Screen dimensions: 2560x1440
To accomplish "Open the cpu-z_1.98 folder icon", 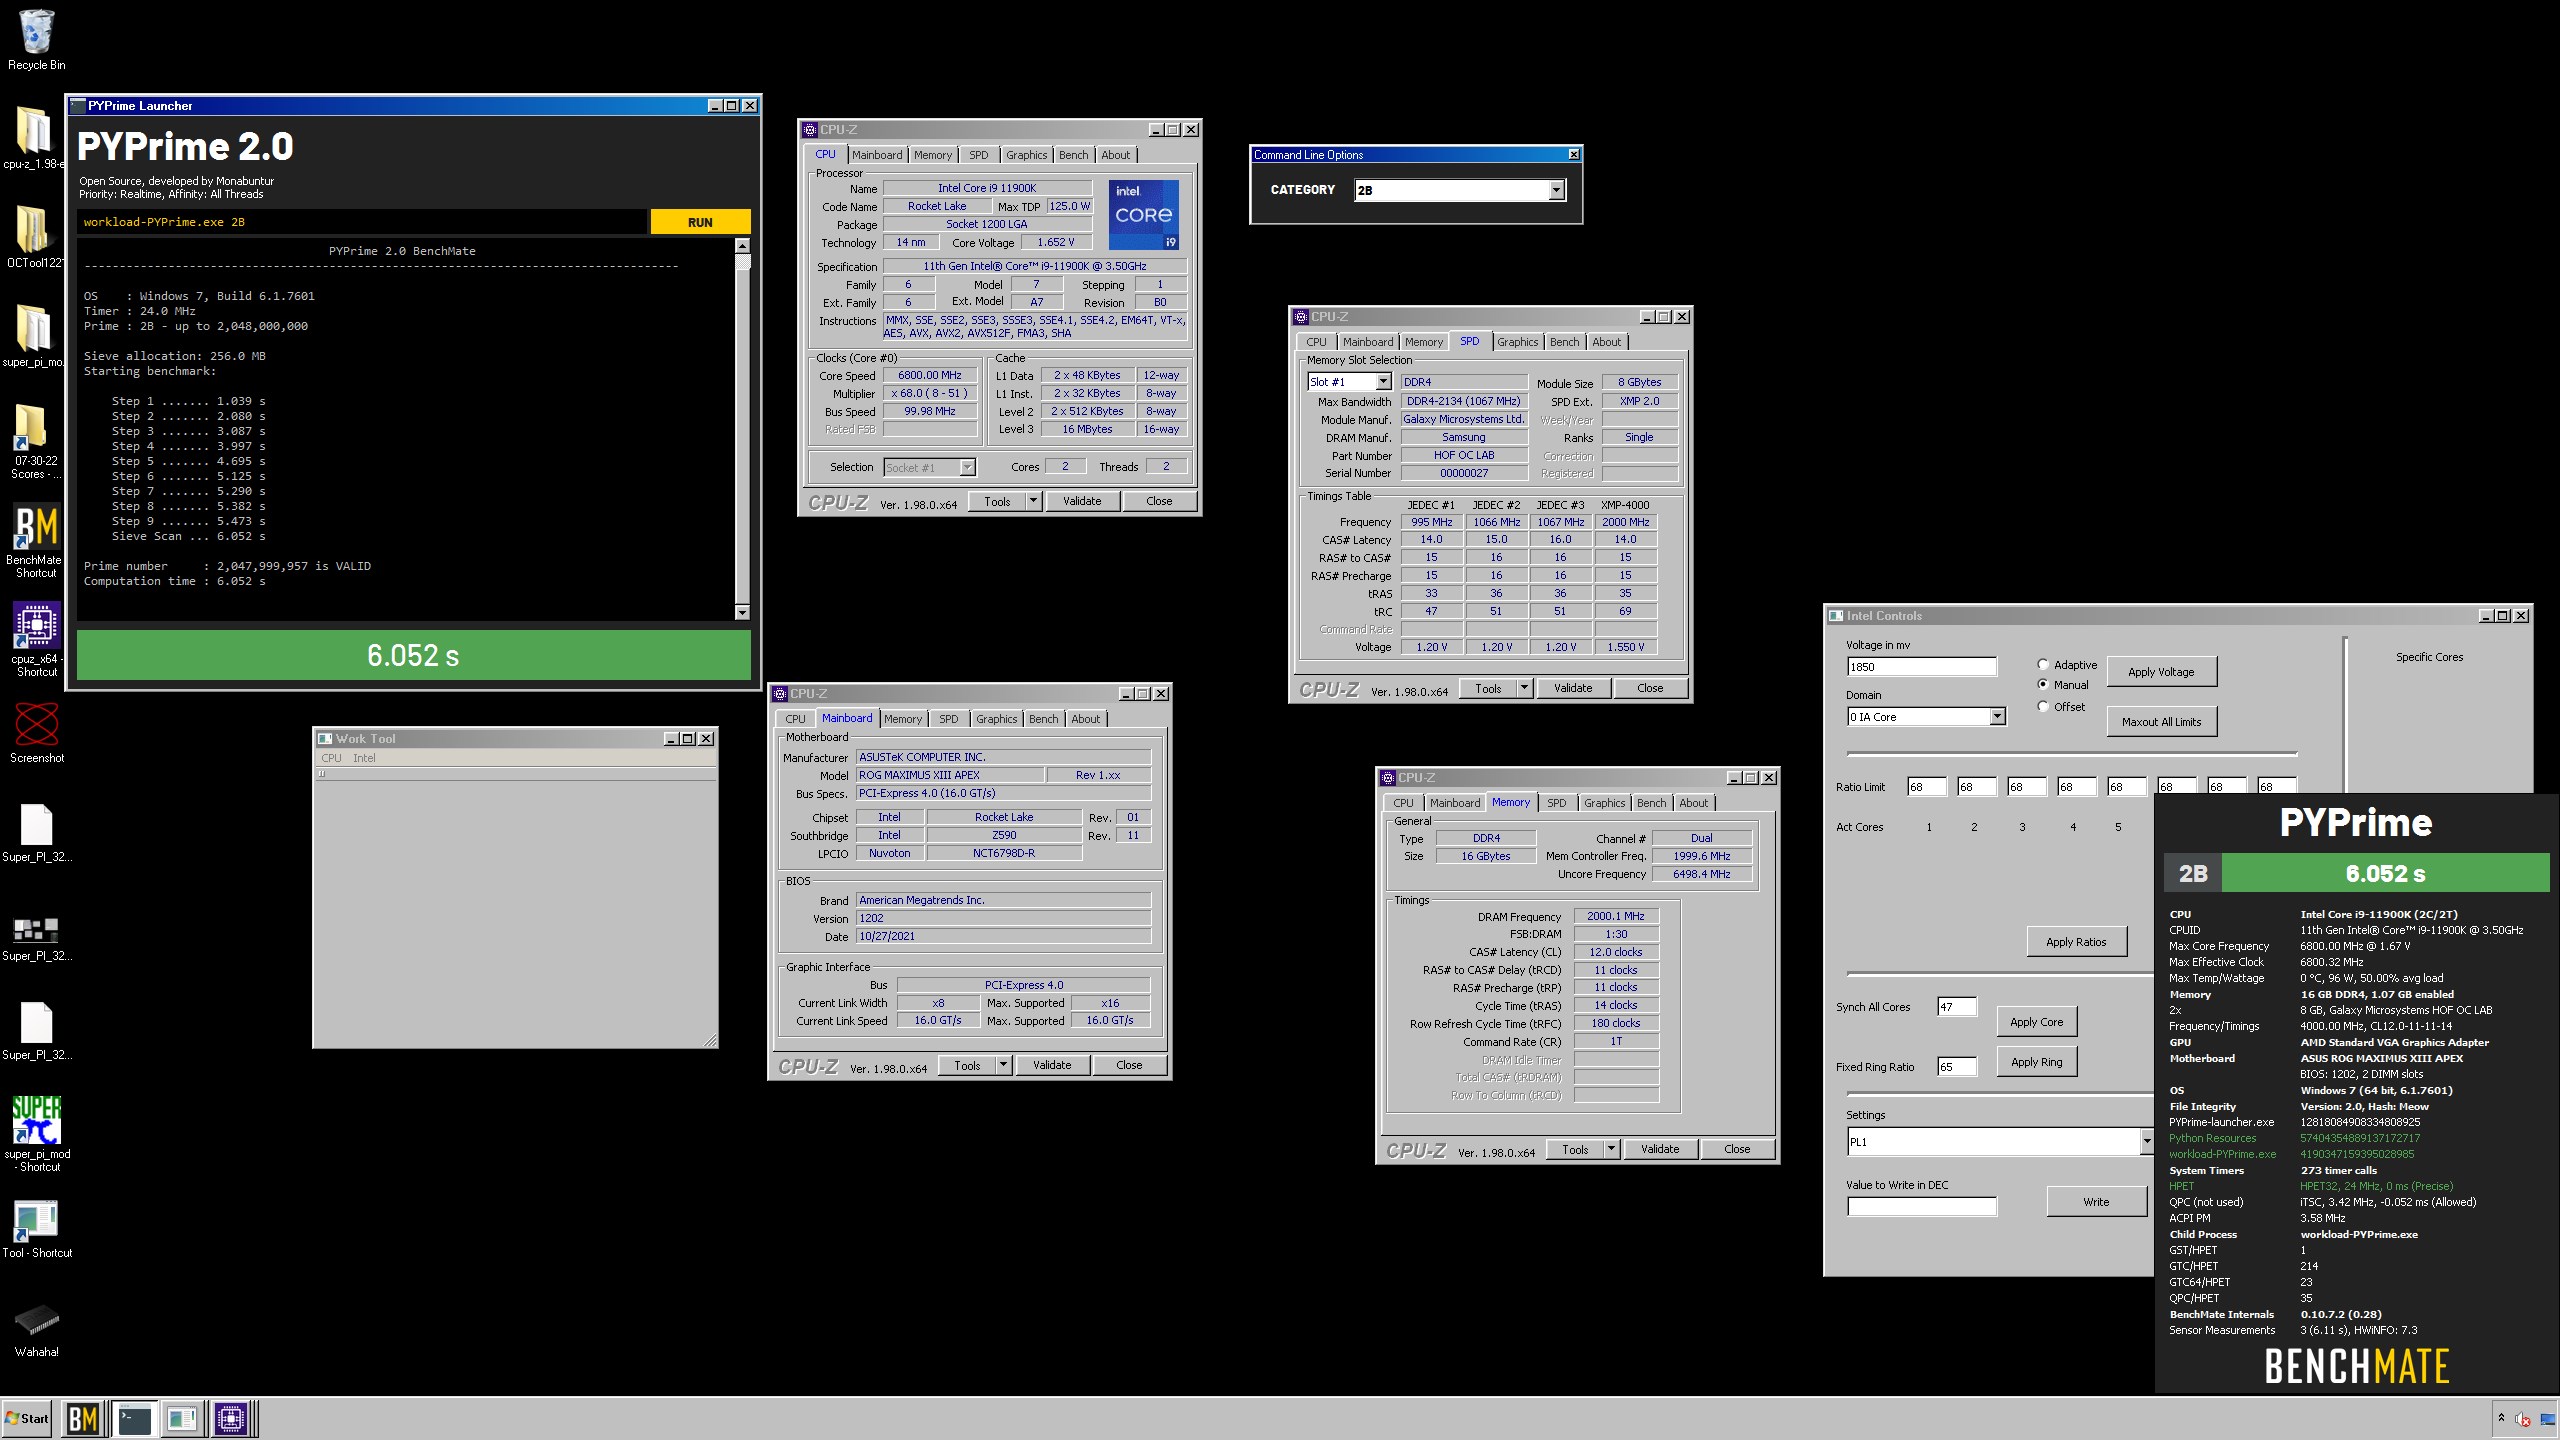I will (34, 138).
